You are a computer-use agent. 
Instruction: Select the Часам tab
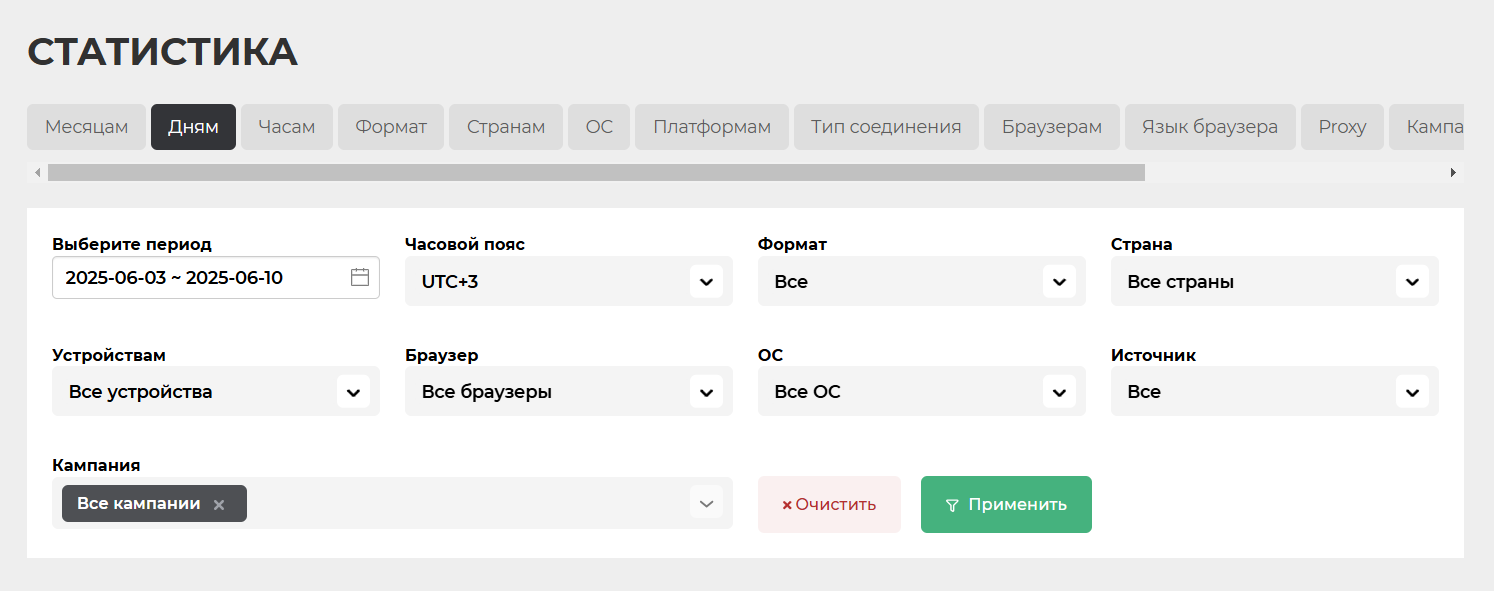286,127
